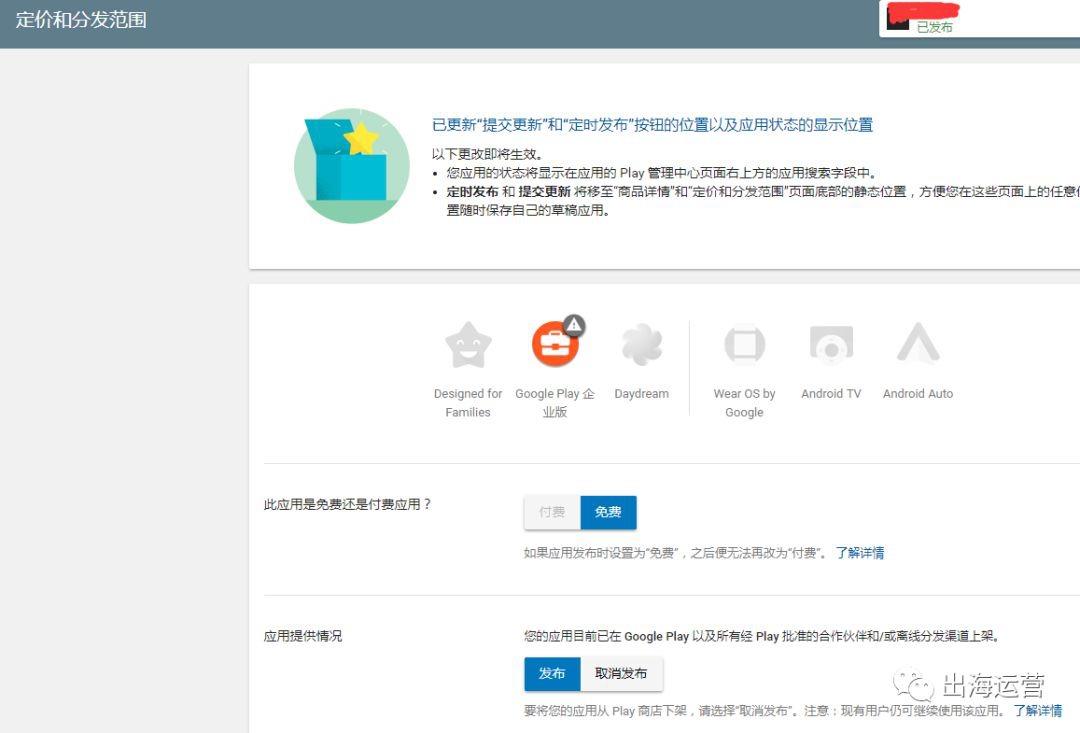Viewport: 1080px width, 733px height.
Task: Open 了解详情 link about unpublishing
Action: pyautogui.click(x=1037, y=711)
